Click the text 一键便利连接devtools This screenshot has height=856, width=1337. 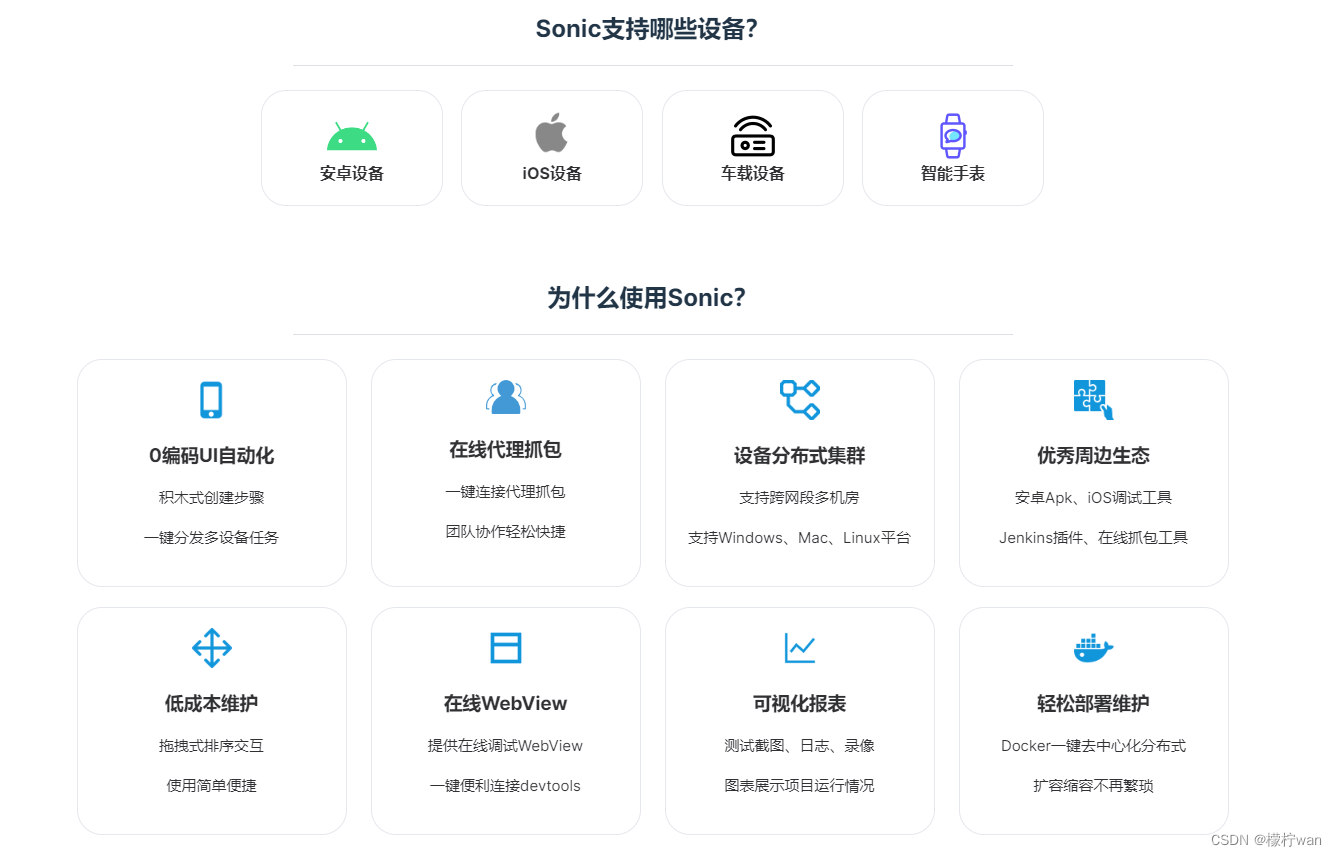[x=506, y=786]
